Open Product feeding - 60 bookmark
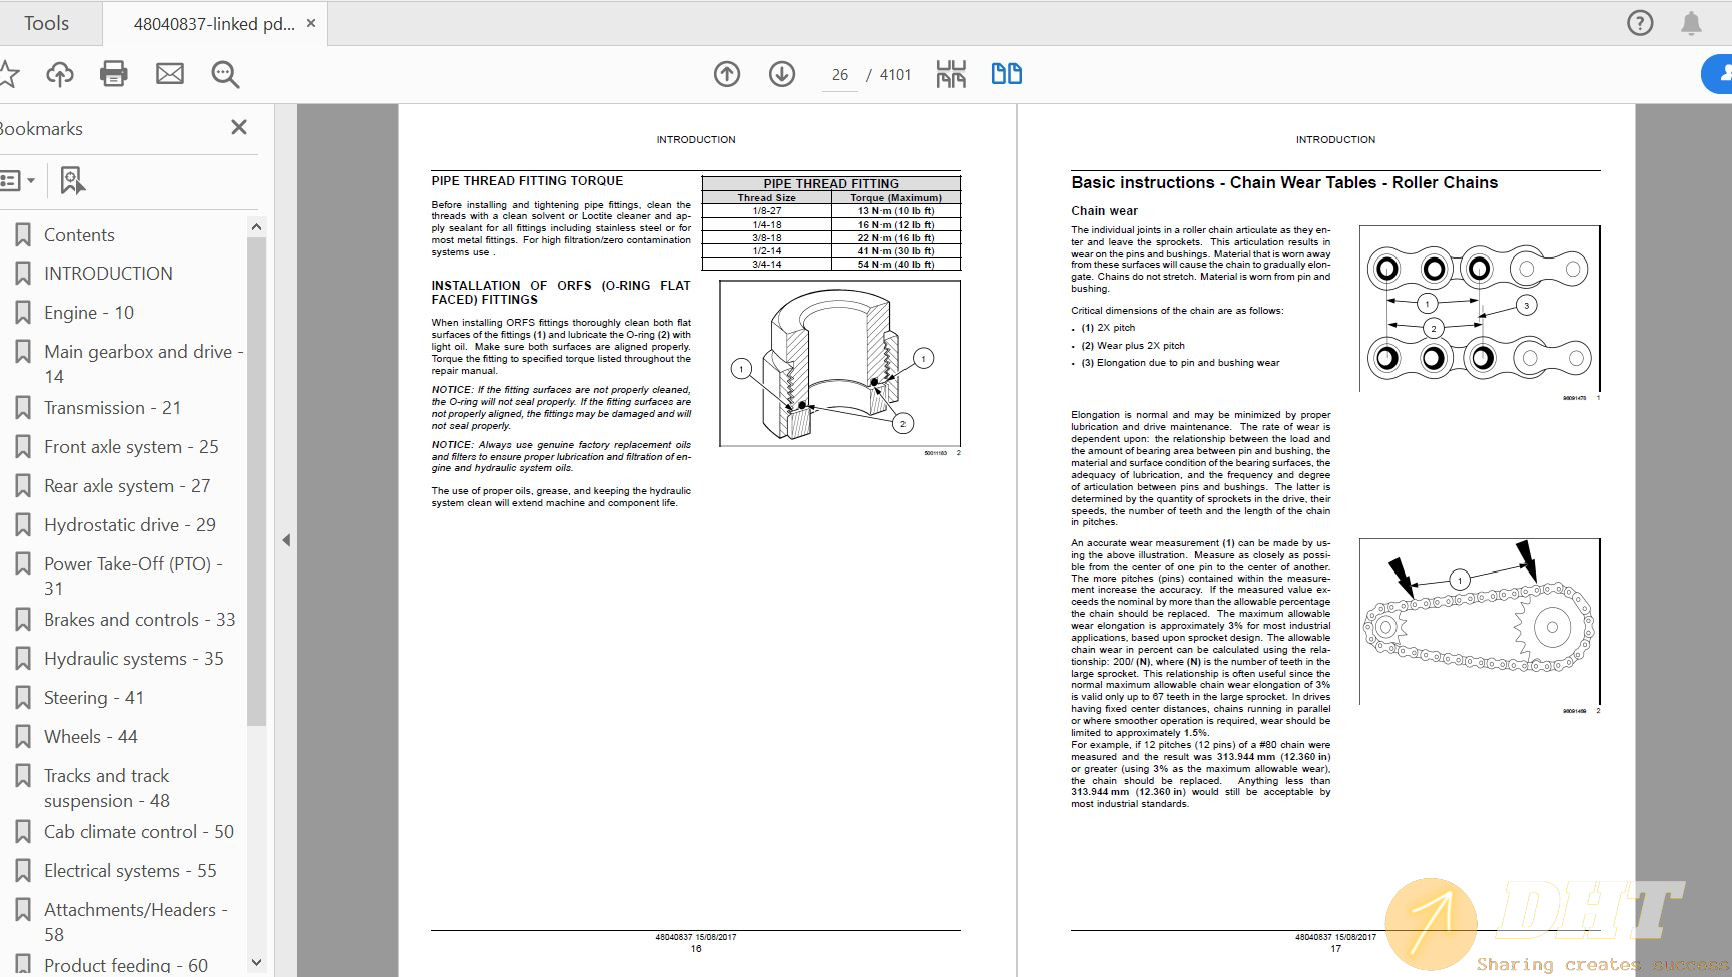 click(126, 965)
